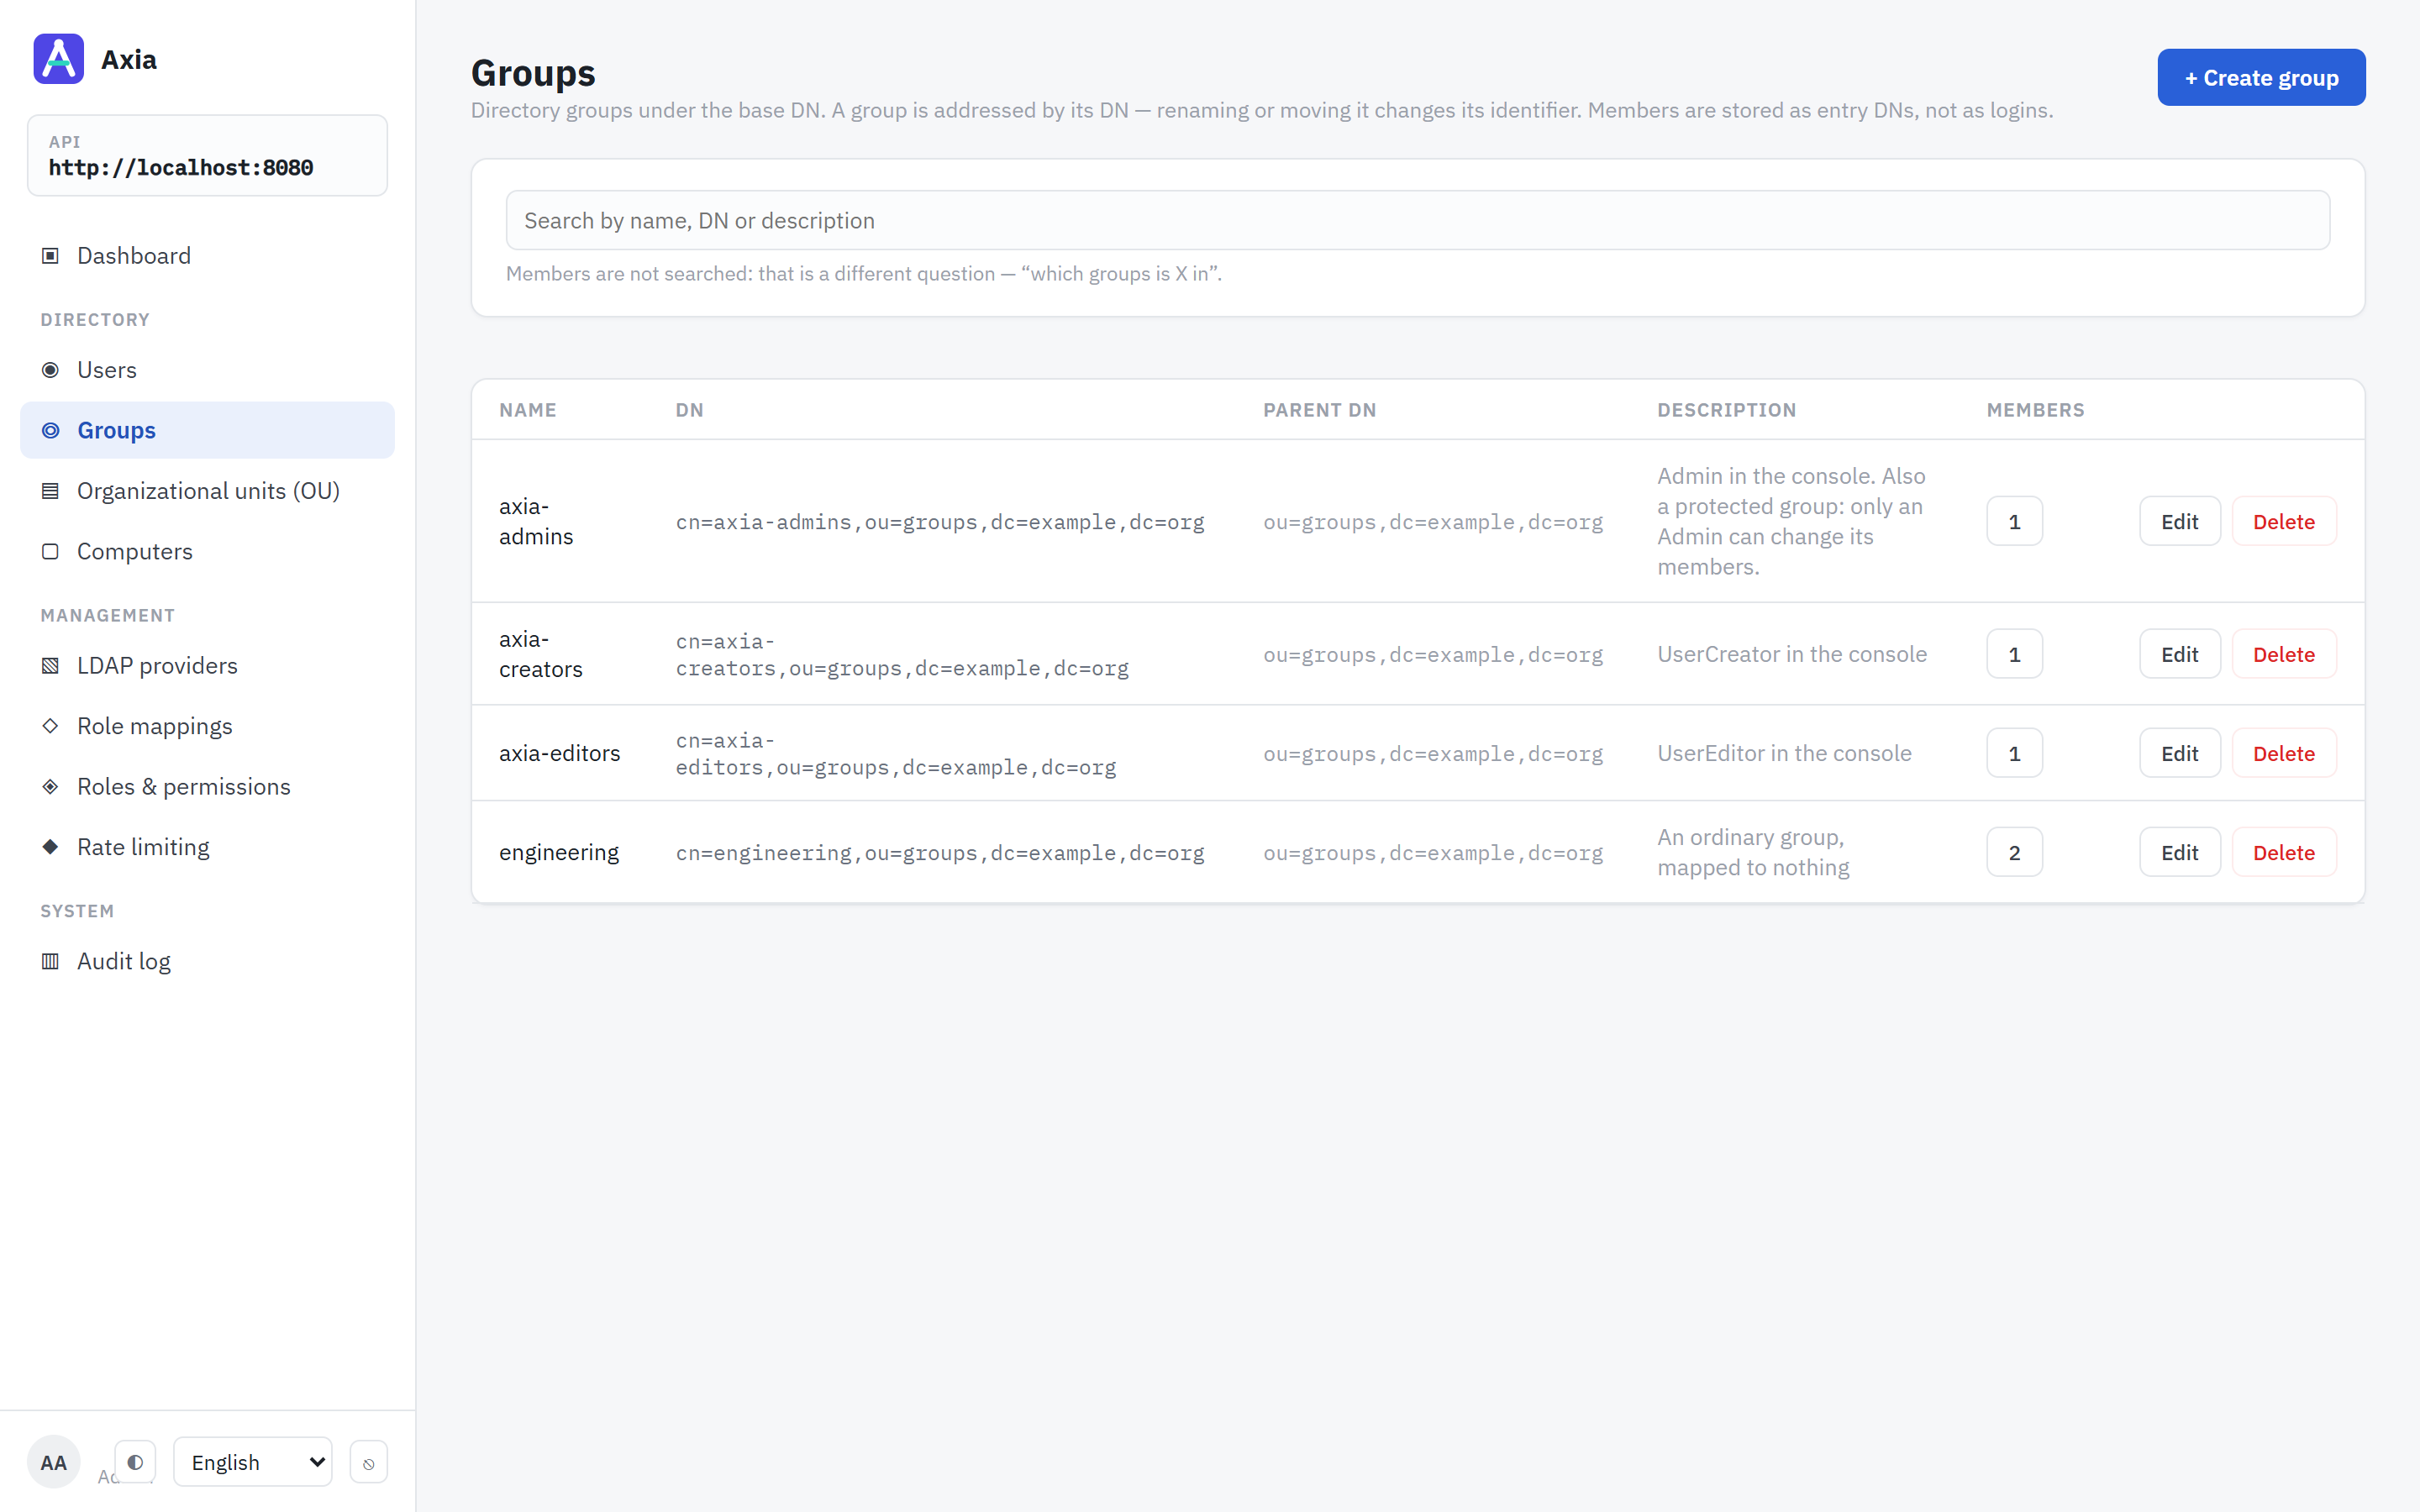Open the English language dropdown
This screenshot has height=1512, width=2420.
[253, 1462]
